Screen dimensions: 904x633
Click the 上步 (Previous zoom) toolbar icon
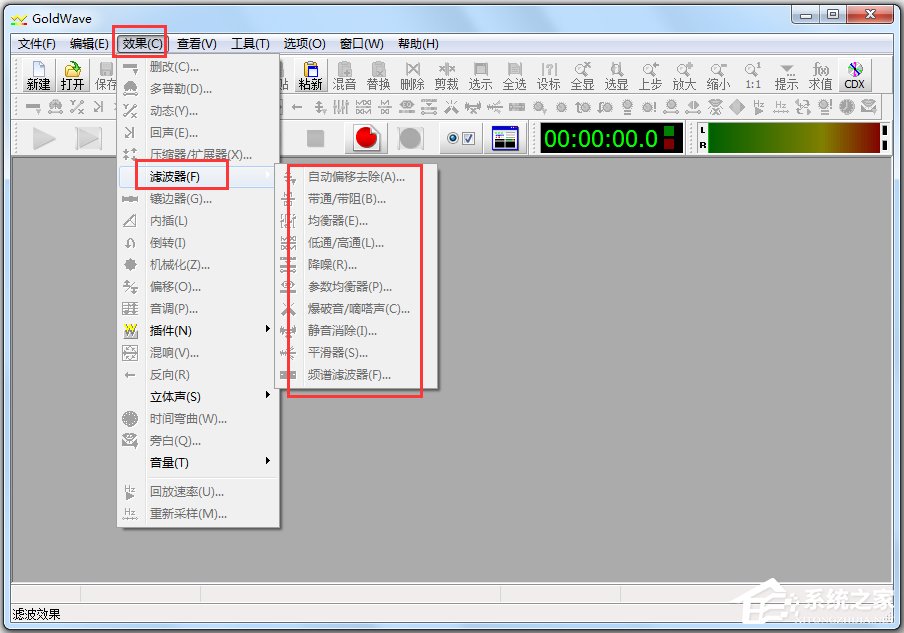click(x=651, y=76)
